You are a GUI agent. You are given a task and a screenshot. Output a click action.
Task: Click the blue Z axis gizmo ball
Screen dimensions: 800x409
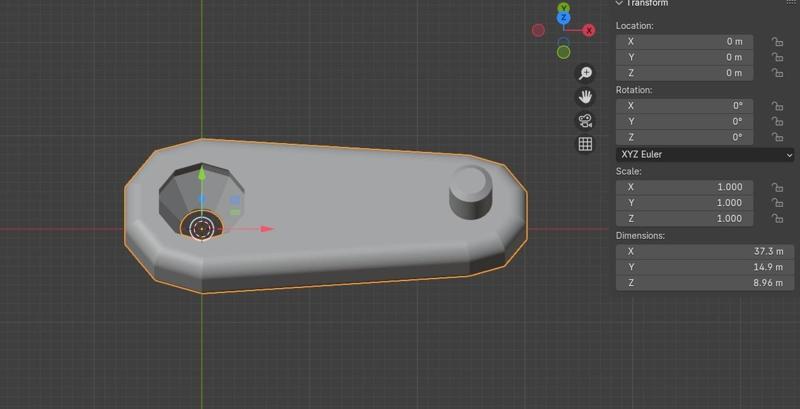(563, 18)
